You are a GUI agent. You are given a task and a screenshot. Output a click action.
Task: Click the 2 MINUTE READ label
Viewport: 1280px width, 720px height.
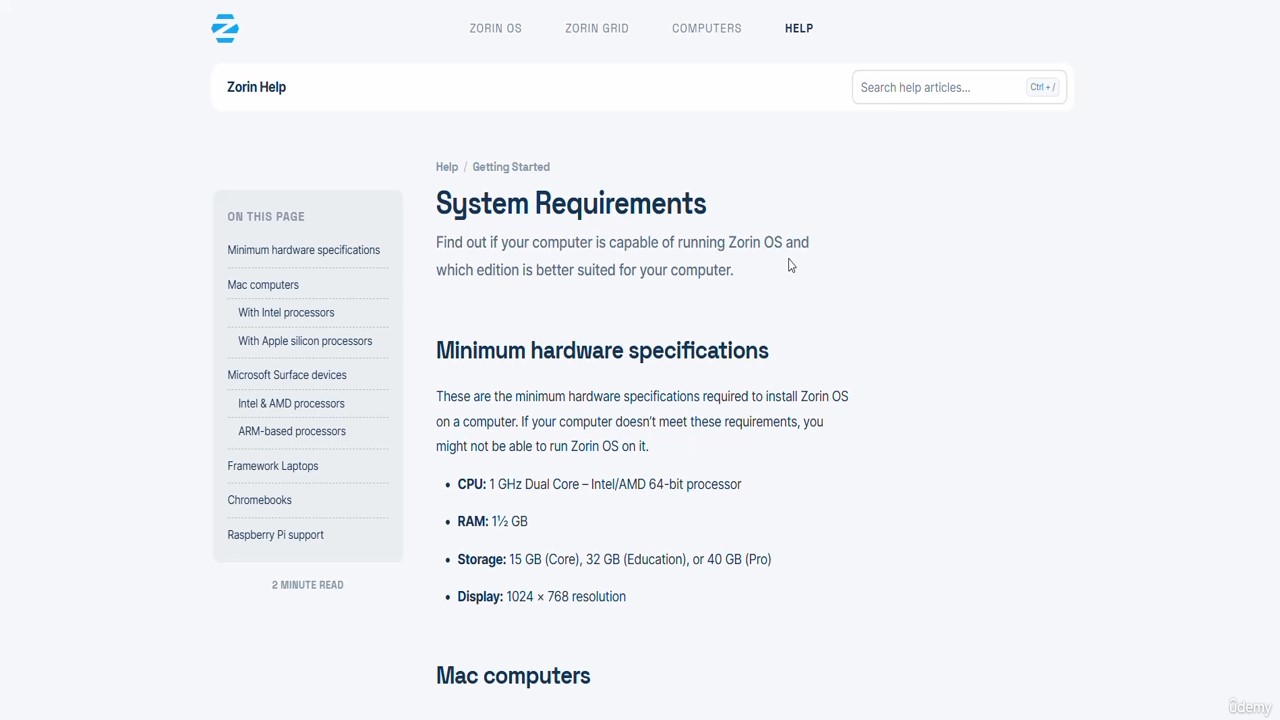point(308,585)
